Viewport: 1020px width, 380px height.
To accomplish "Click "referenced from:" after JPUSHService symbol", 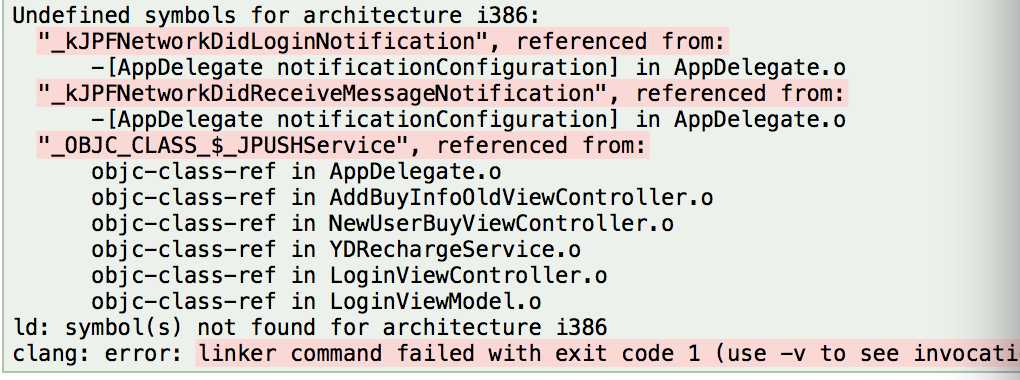I will click(541, 146).
